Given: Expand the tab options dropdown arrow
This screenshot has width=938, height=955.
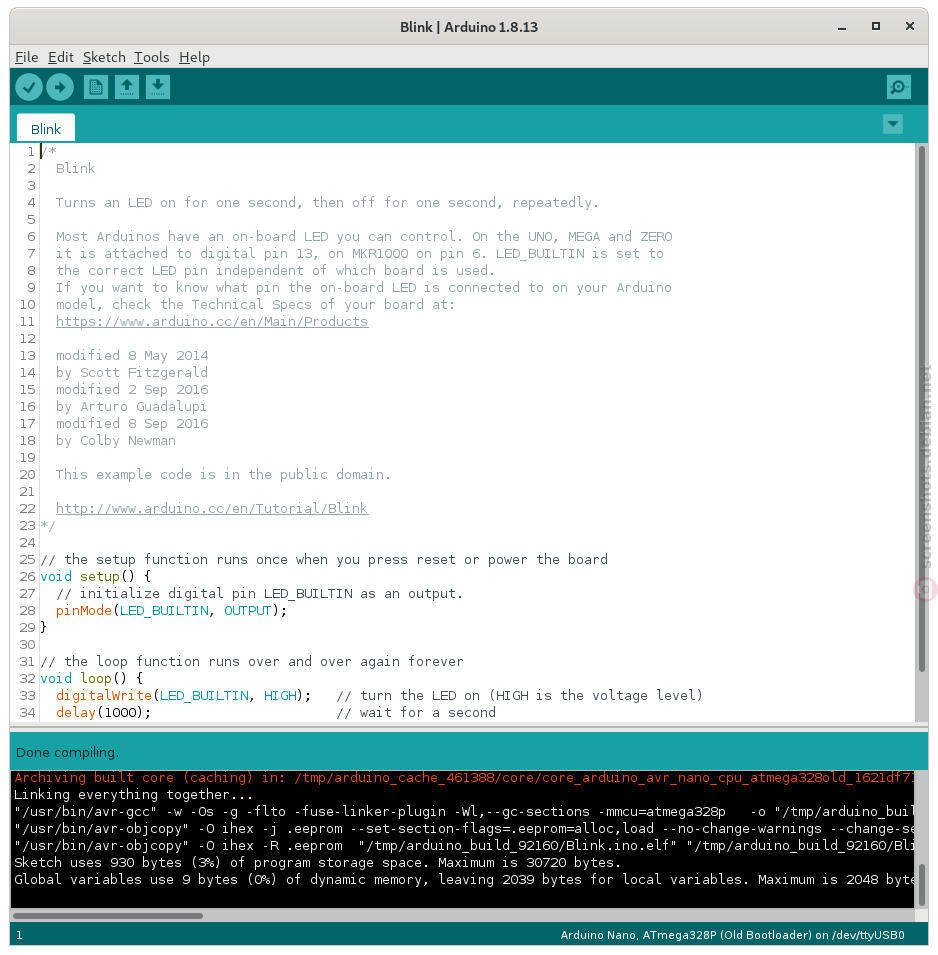Looking at the screenshot, I should point(893,124).
